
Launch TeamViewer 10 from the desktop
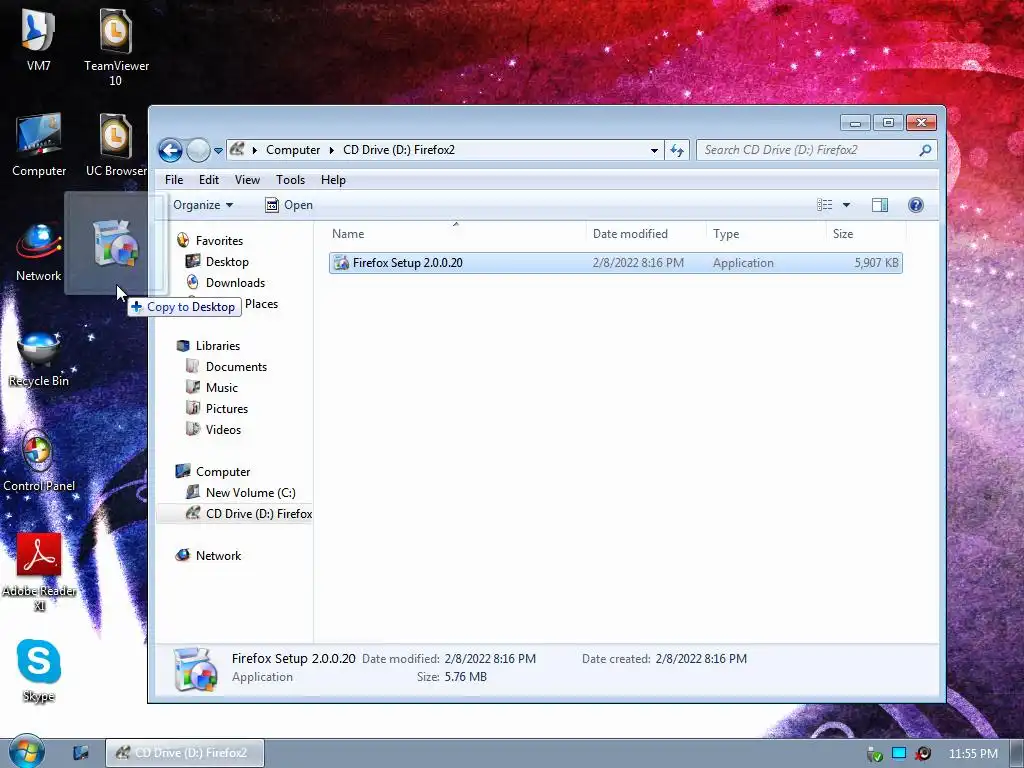point(116,46)
